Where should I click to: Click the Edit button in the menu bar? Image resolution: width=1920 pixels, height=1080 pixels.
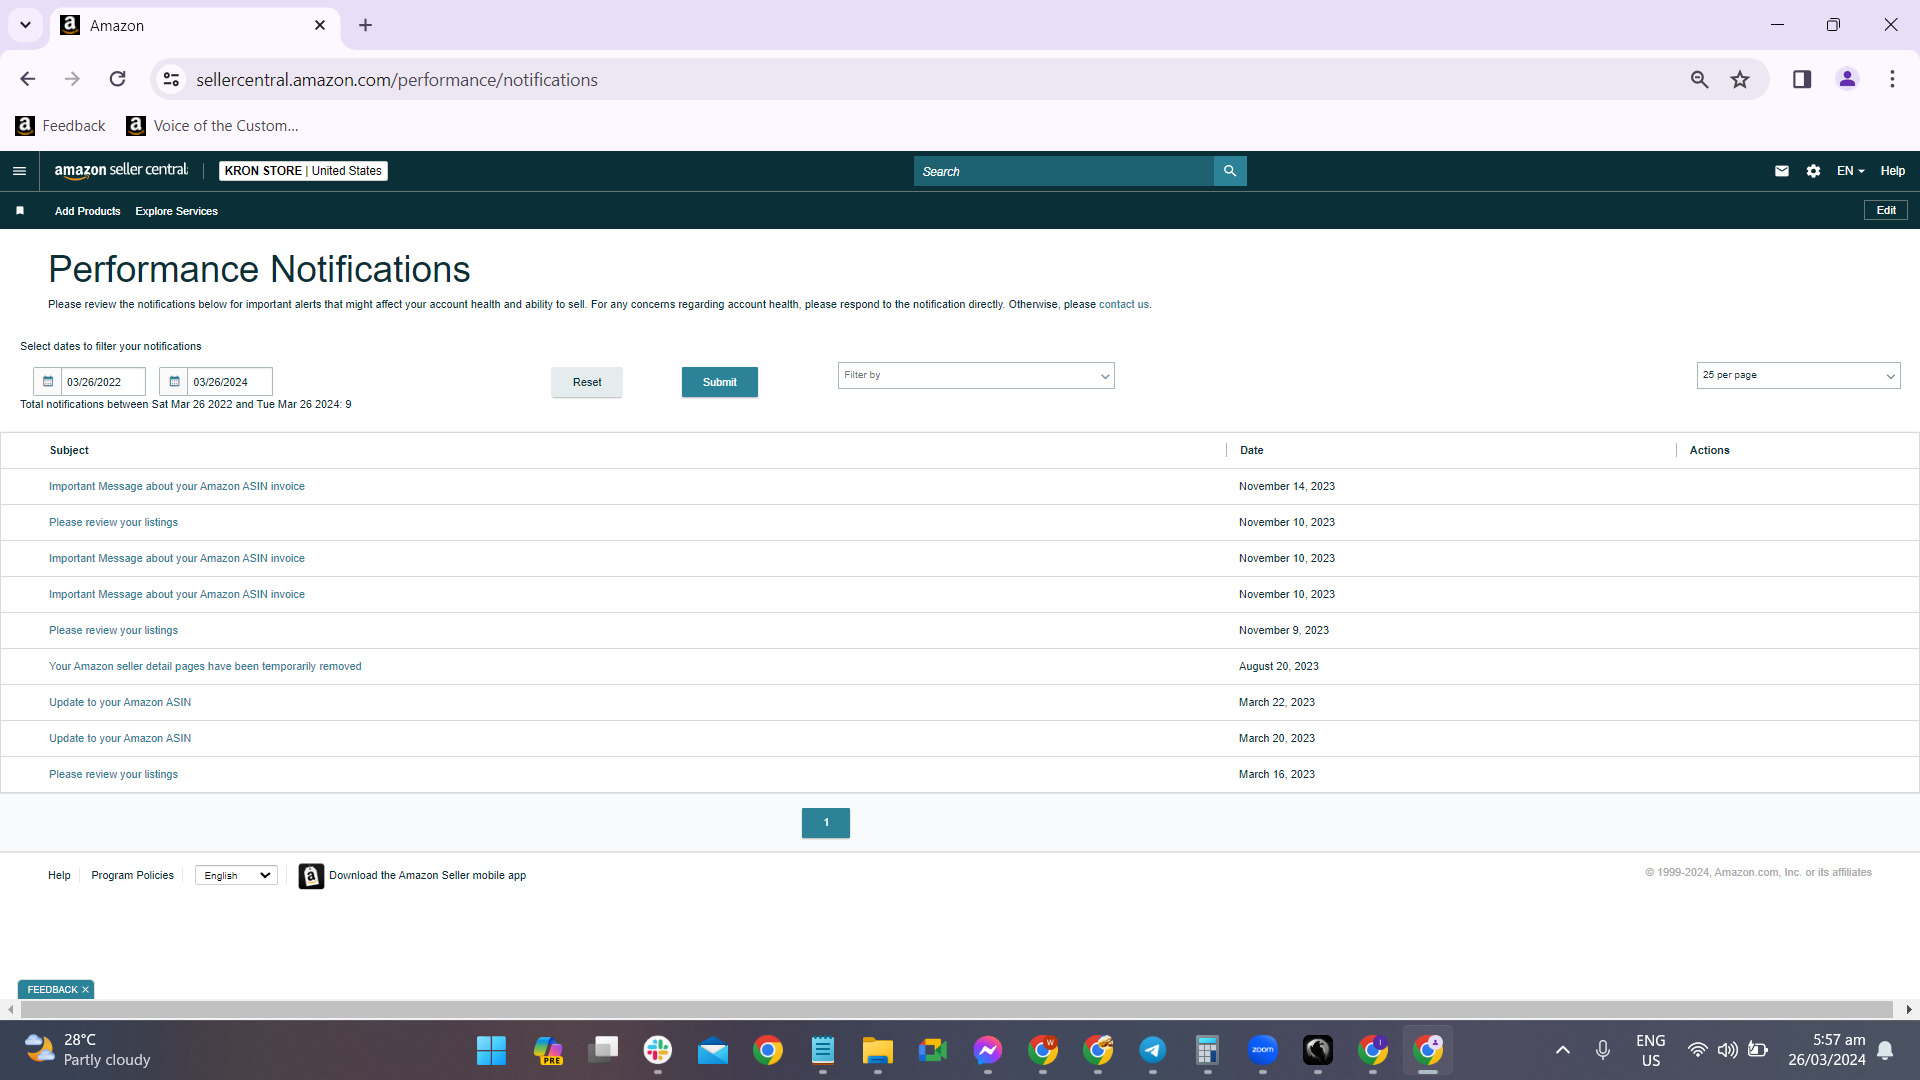click(x=1886, y=211)
